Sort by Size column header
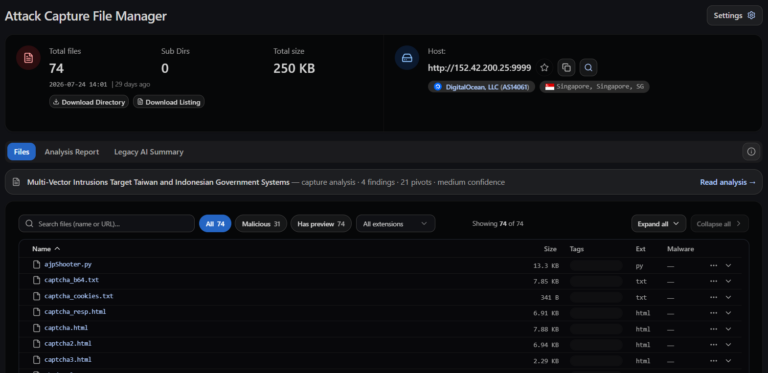Viewport: 768px width, 373px height. pos(550,249)
